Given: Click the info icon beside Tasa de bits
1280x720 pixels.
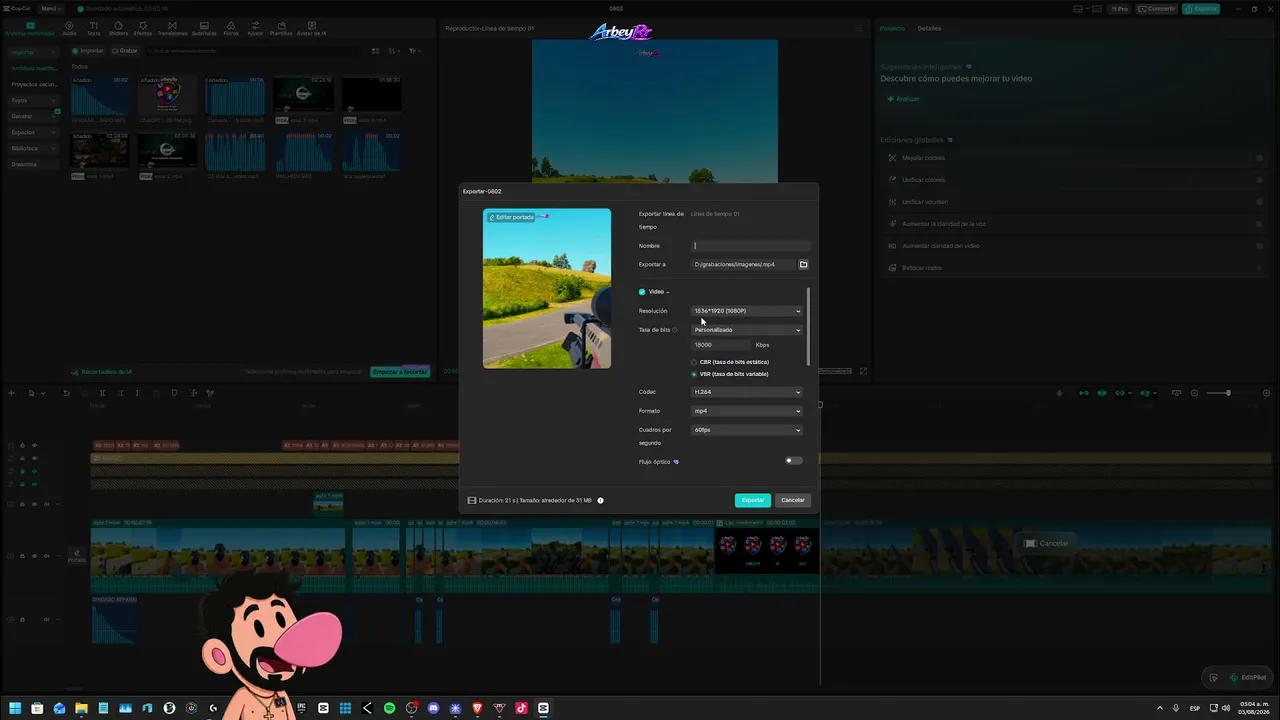Looking at the screenshot, I should [675, 330].
